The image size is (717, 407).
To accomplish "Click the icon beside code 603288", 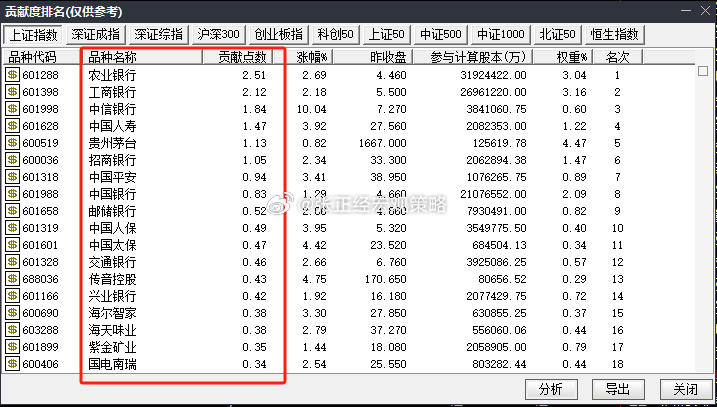I will 12,330.
